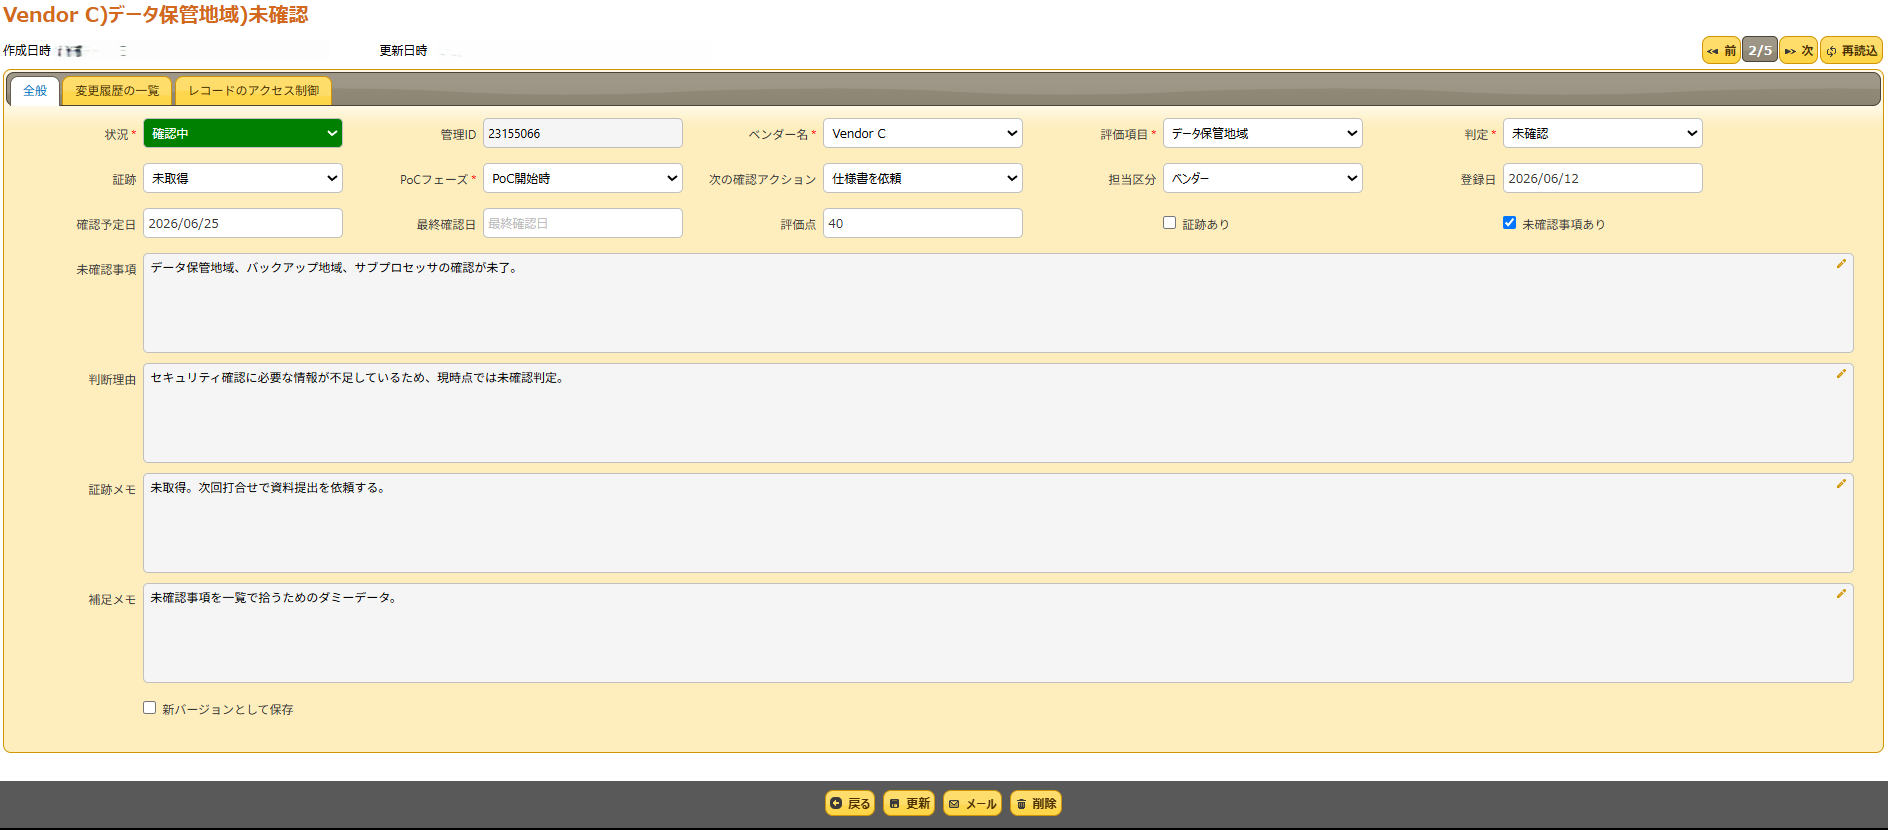Open the 次の確認アクション dropdown

point(923,178)
